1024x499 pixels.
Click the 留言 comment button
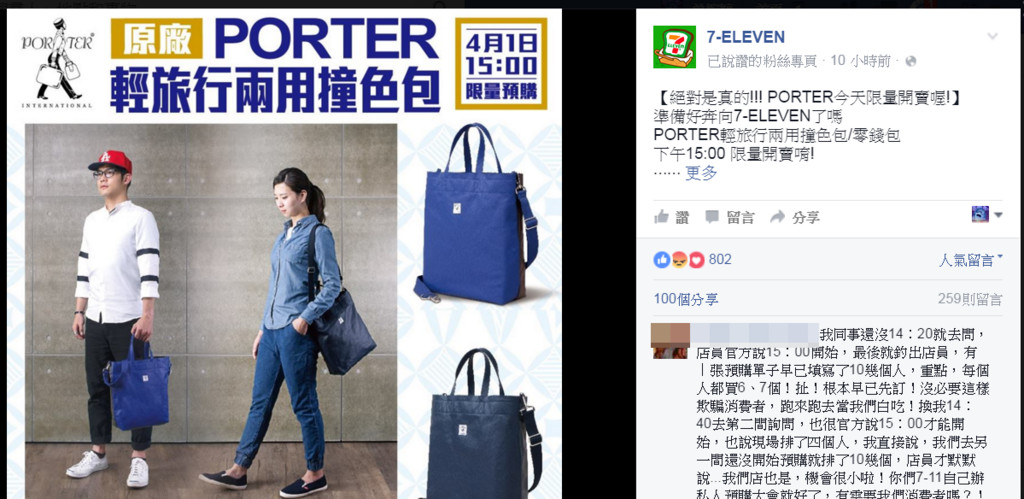(x=730, y=217)
